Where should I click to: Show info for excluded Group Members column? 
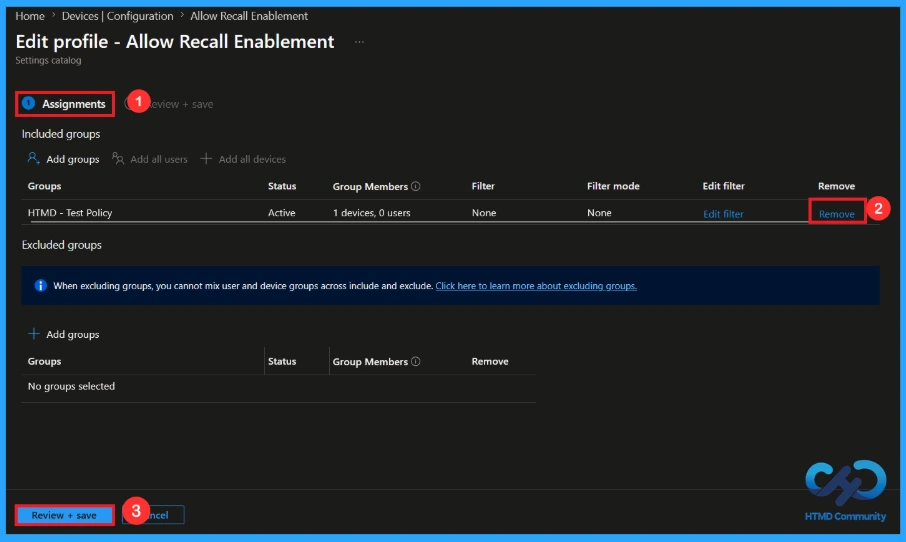point(415,361)
